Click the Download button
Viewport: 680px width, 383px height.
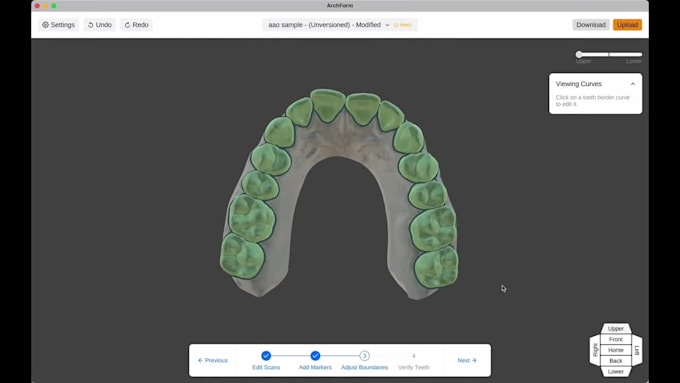click(591, 25)
